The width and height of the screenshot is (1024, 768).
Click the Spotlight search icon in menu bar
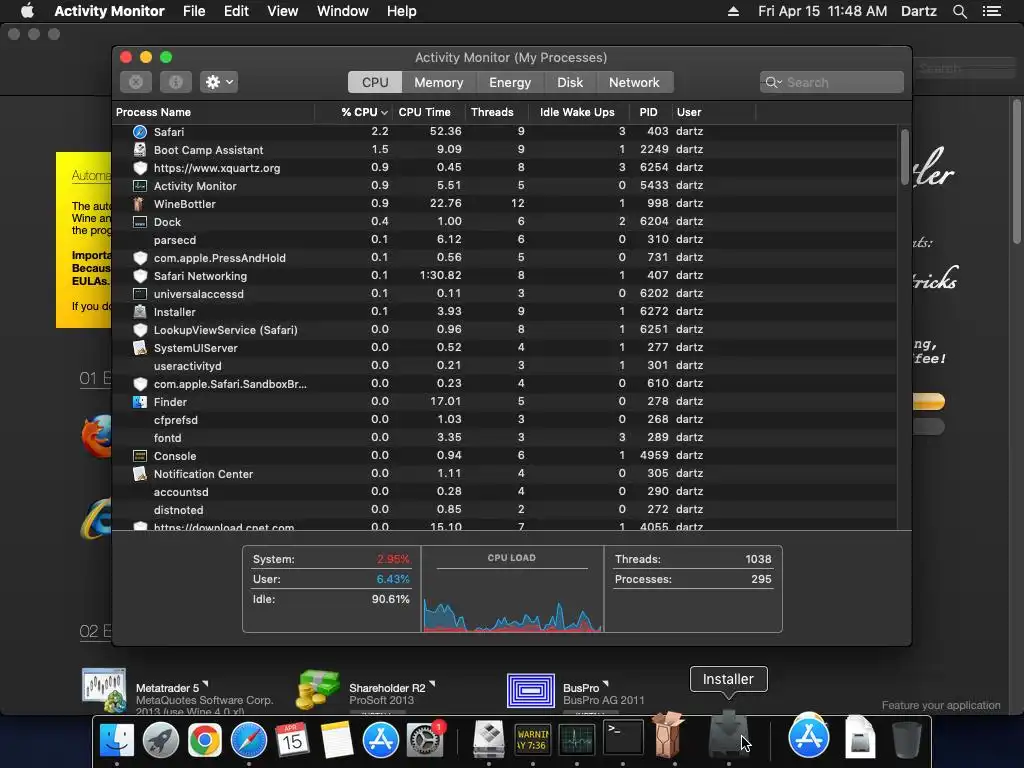pos(959,12)
